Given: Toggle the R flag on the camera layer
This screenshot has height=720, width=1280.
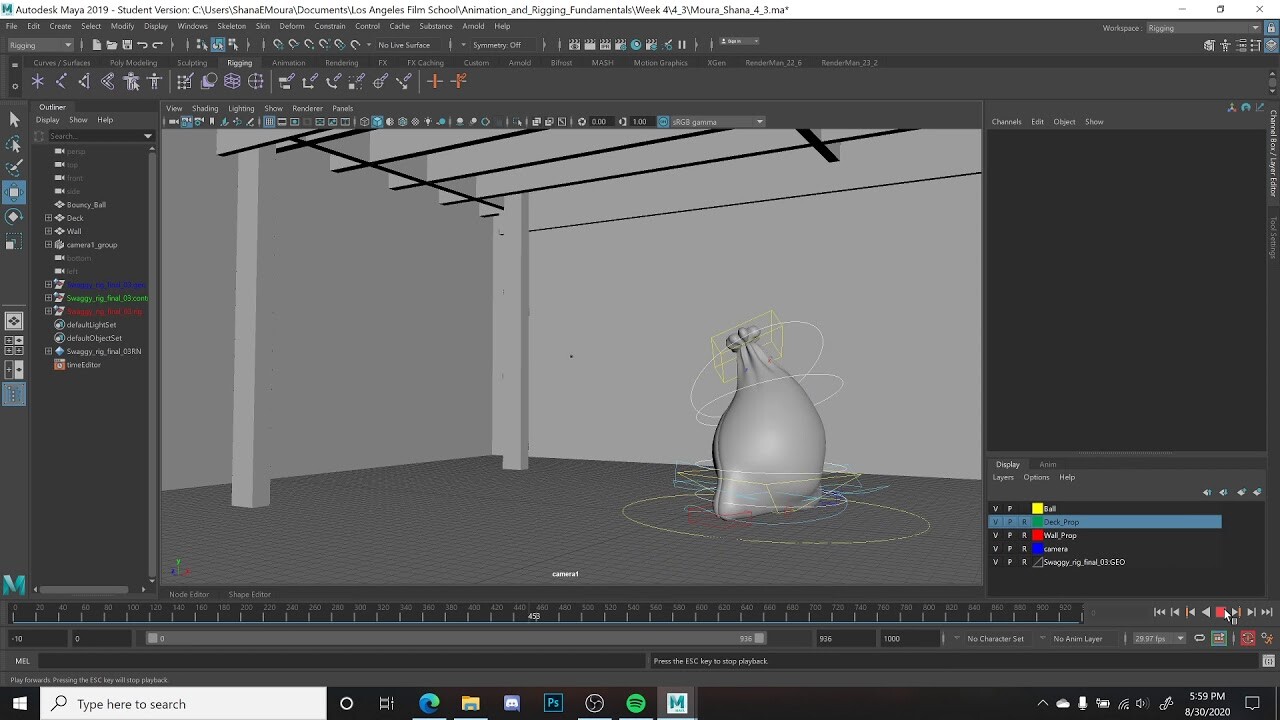Looking at the screenshot, I should click(x=1023, y=548).
